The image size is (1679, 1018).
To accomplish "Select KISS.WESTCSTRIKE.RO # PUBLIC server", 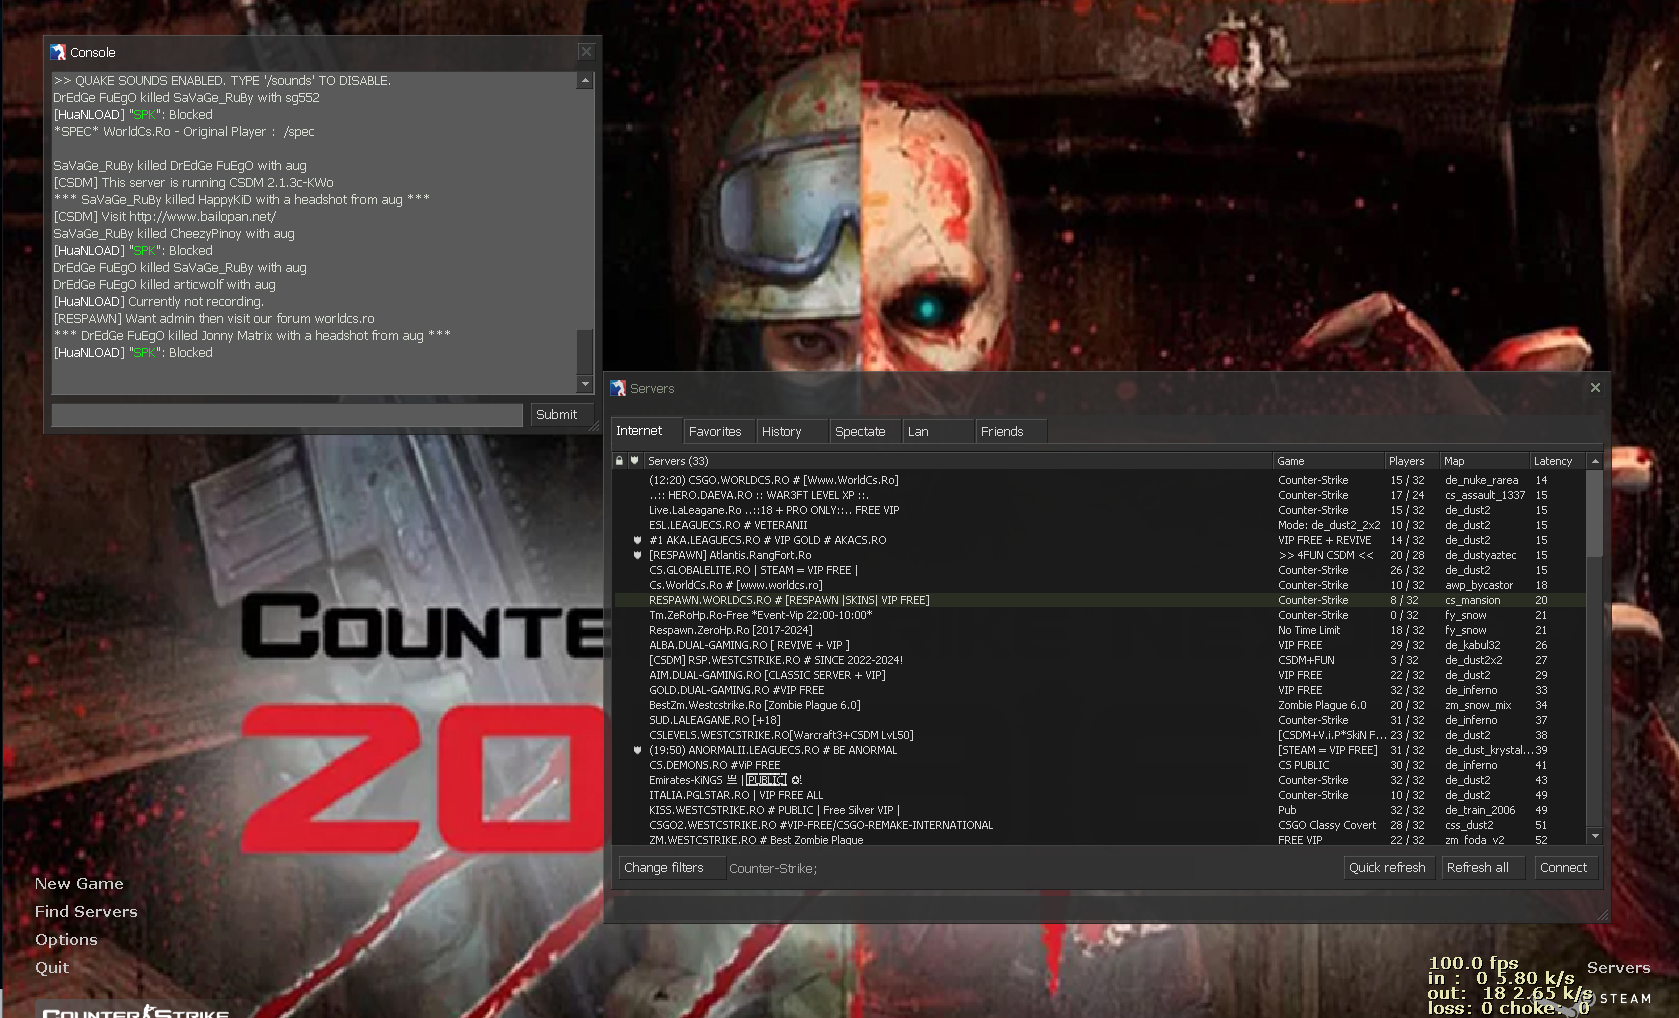I will pyautogui.click(x=1098, y=810).
